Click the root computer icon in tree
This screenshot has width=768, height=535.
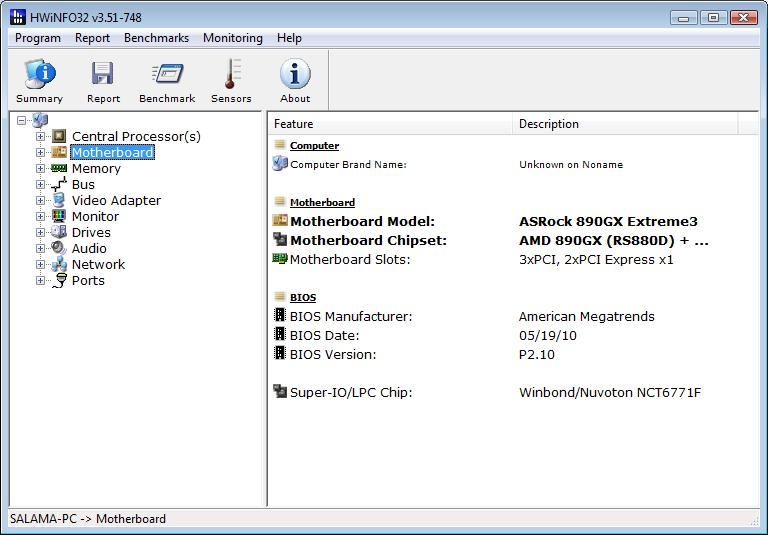(x=40, y=120)
